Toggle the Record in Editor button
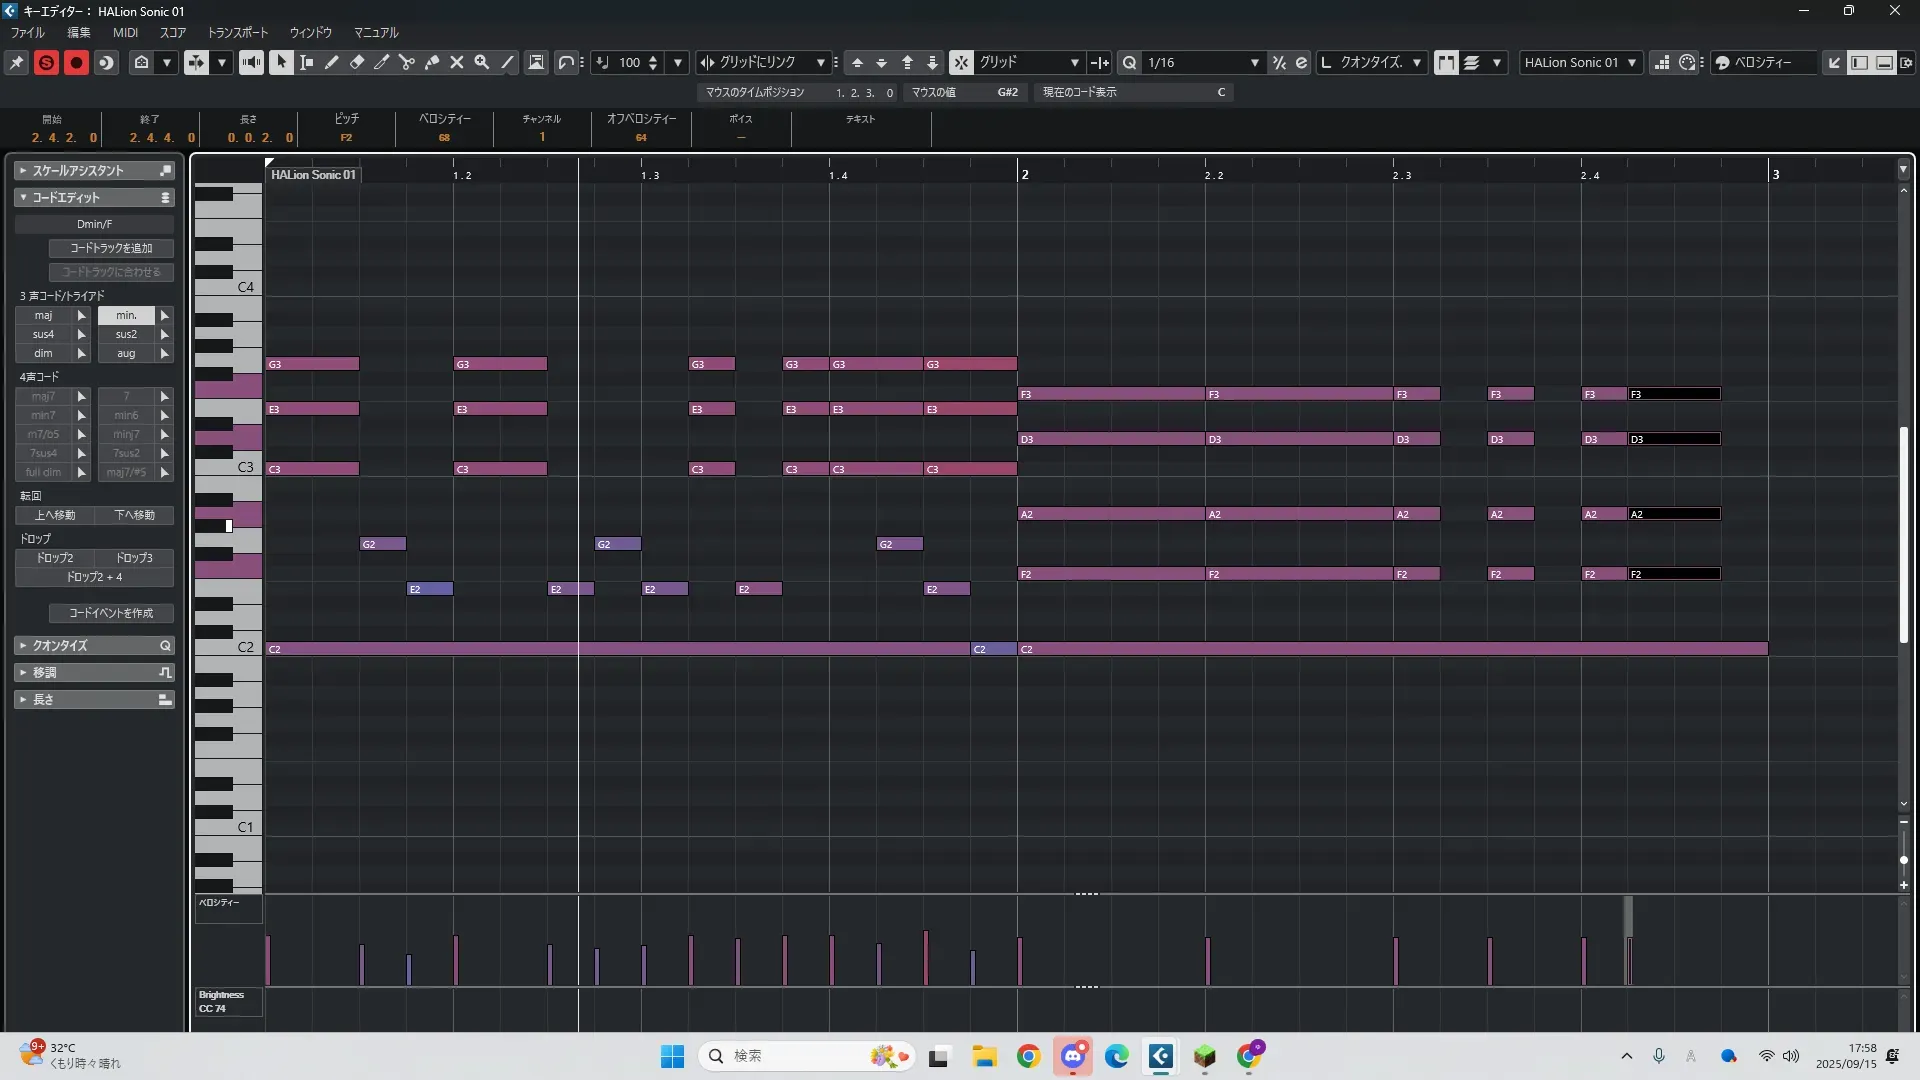1920x1080 pixels. pyautogui.click(x=76, y=62)
